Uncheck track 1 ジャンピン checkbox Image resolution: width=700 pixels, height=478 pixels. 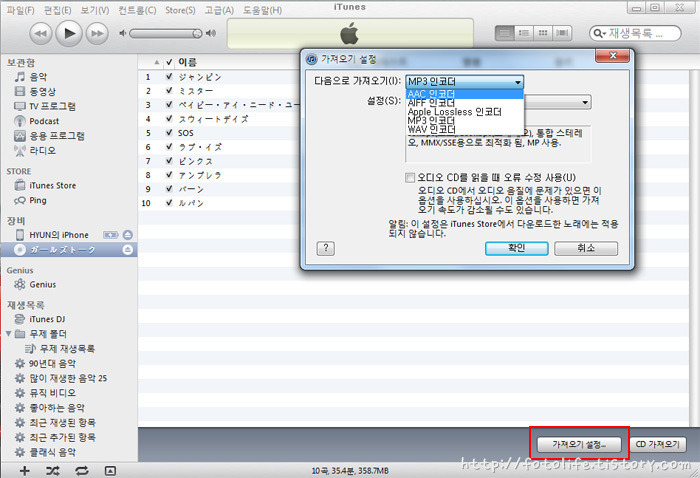pyautogui.click(x=169, y=77)
